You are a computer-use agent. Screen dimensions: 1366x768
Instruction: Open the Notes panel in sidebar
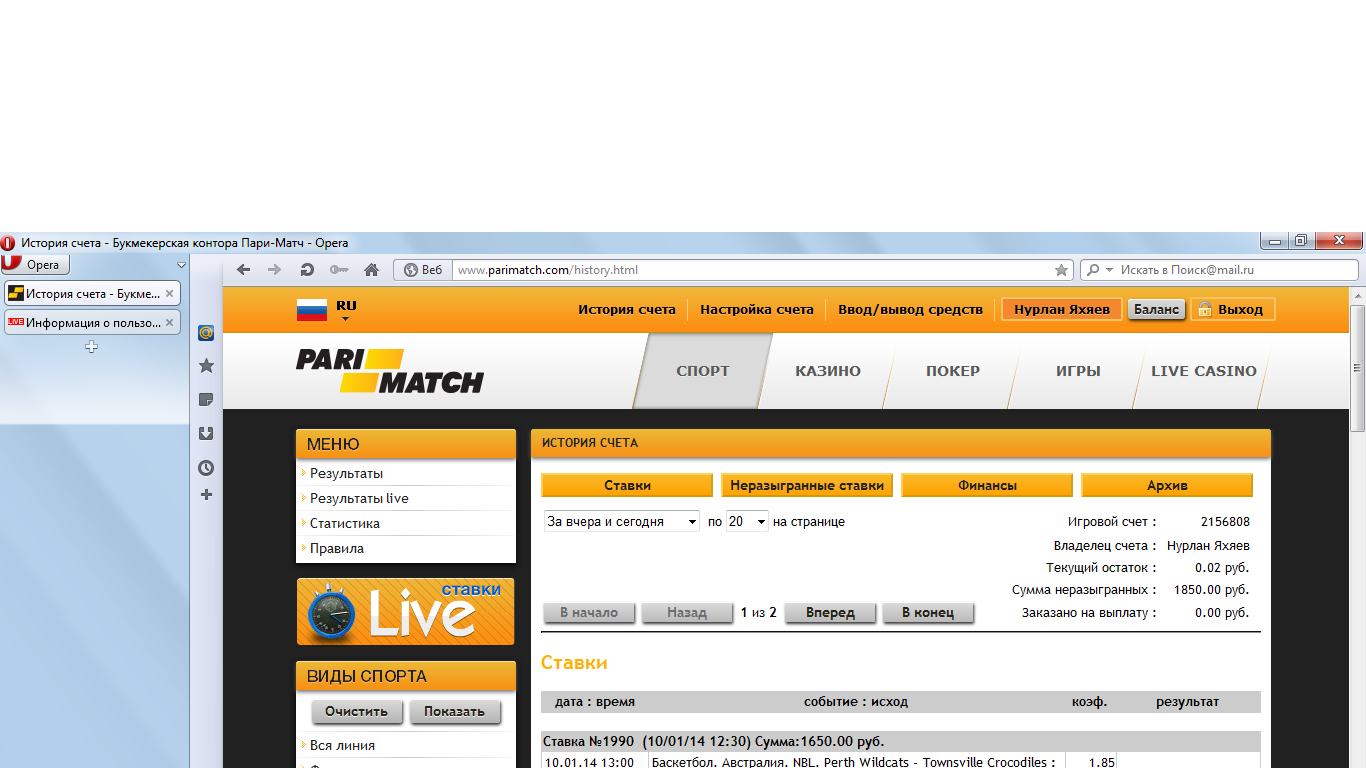[x=206, y=400]
